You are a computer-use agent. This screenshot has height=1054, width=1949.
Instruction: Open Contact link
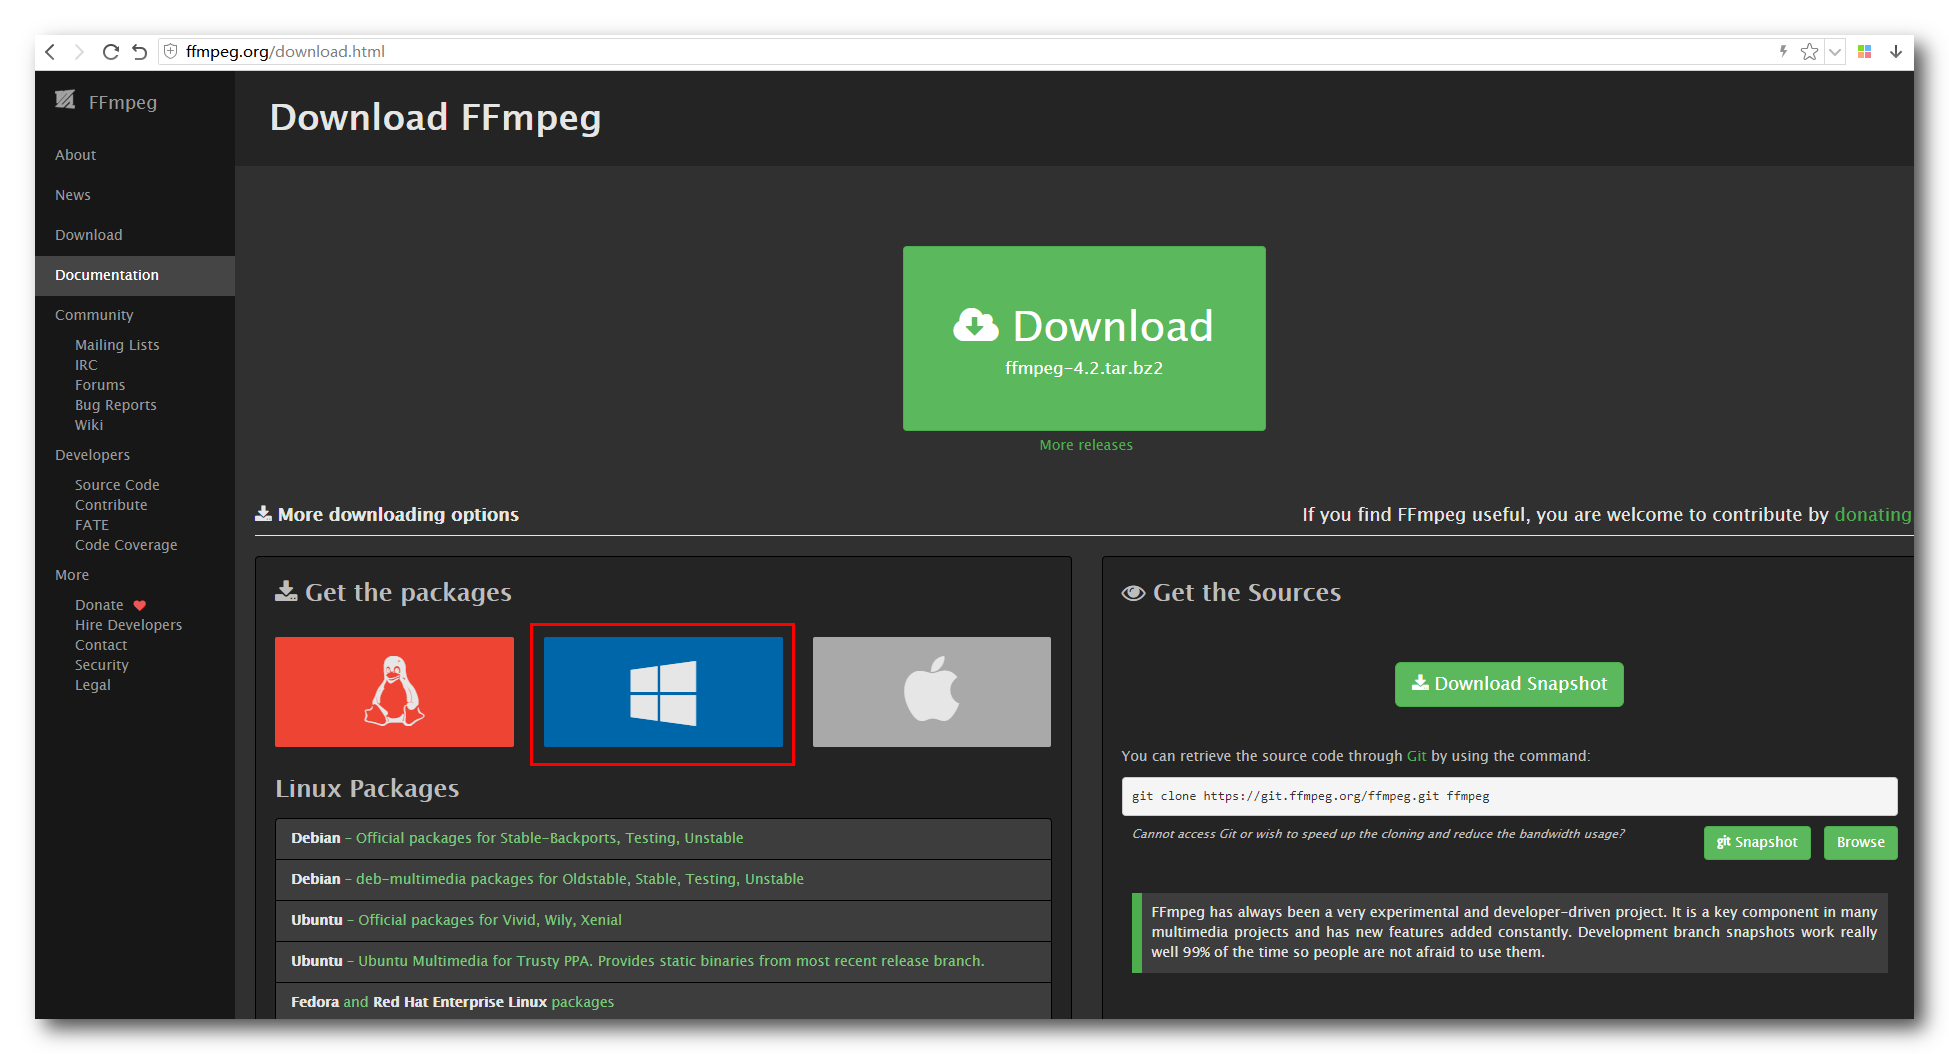(101, 645)
